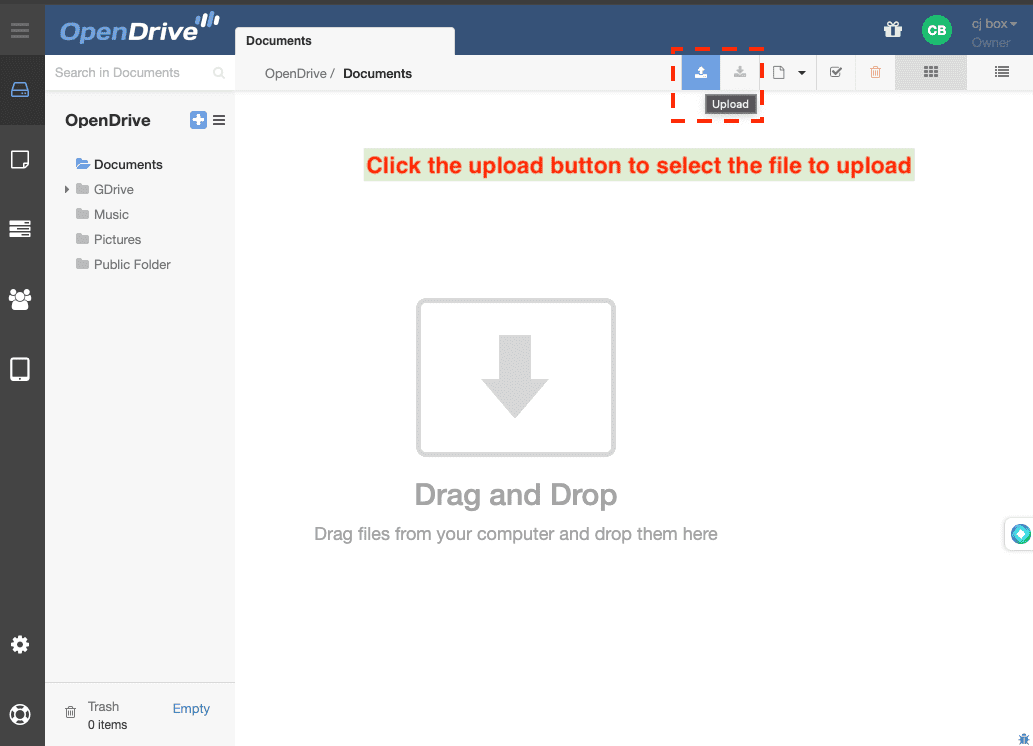This screenshot has height=746, width=1033.
Task: Open the Drive files sidebar icon
Action: [20, 90]
